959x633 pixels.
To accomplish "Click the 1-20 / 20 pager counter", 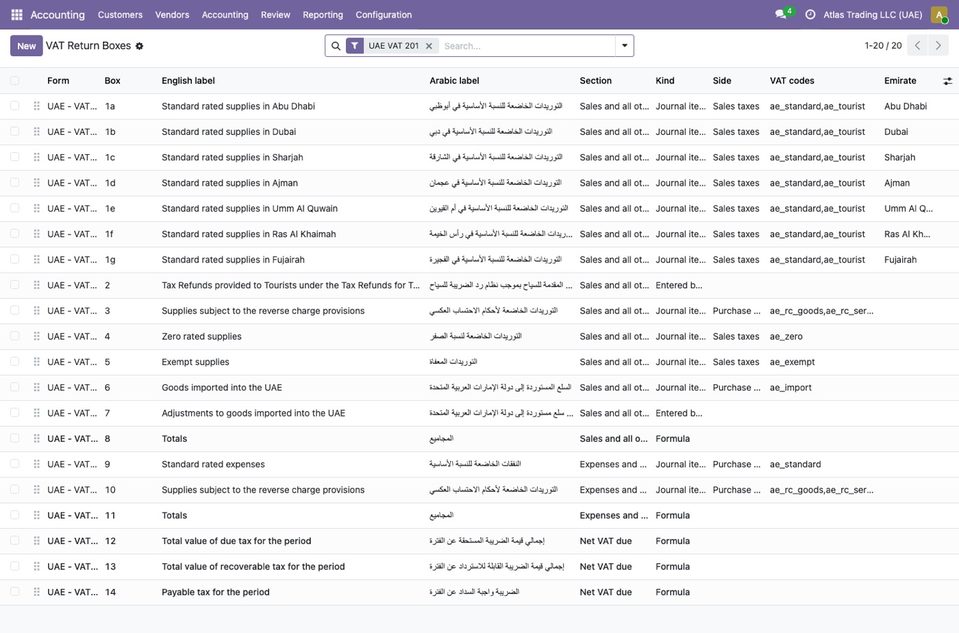I will point(883,46).
